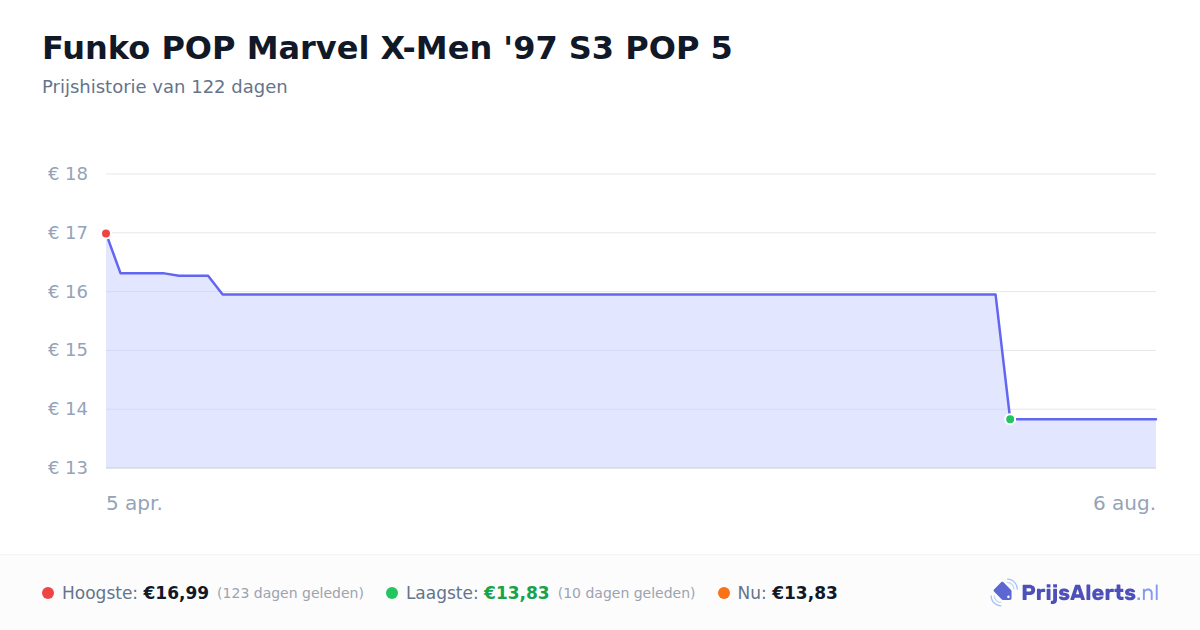The image size is (1200, 630).
Task: Select the € 14 axis label
Action: (68, 409)
